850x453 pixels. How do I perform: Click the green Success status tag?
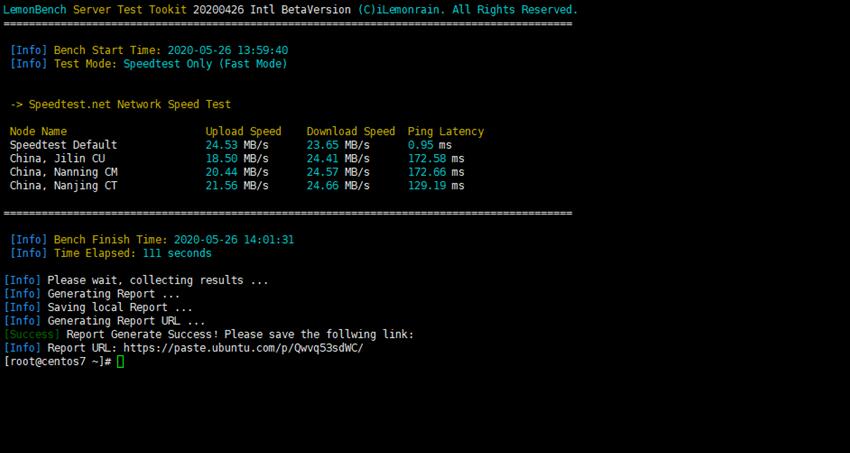(x=32, y=334)
